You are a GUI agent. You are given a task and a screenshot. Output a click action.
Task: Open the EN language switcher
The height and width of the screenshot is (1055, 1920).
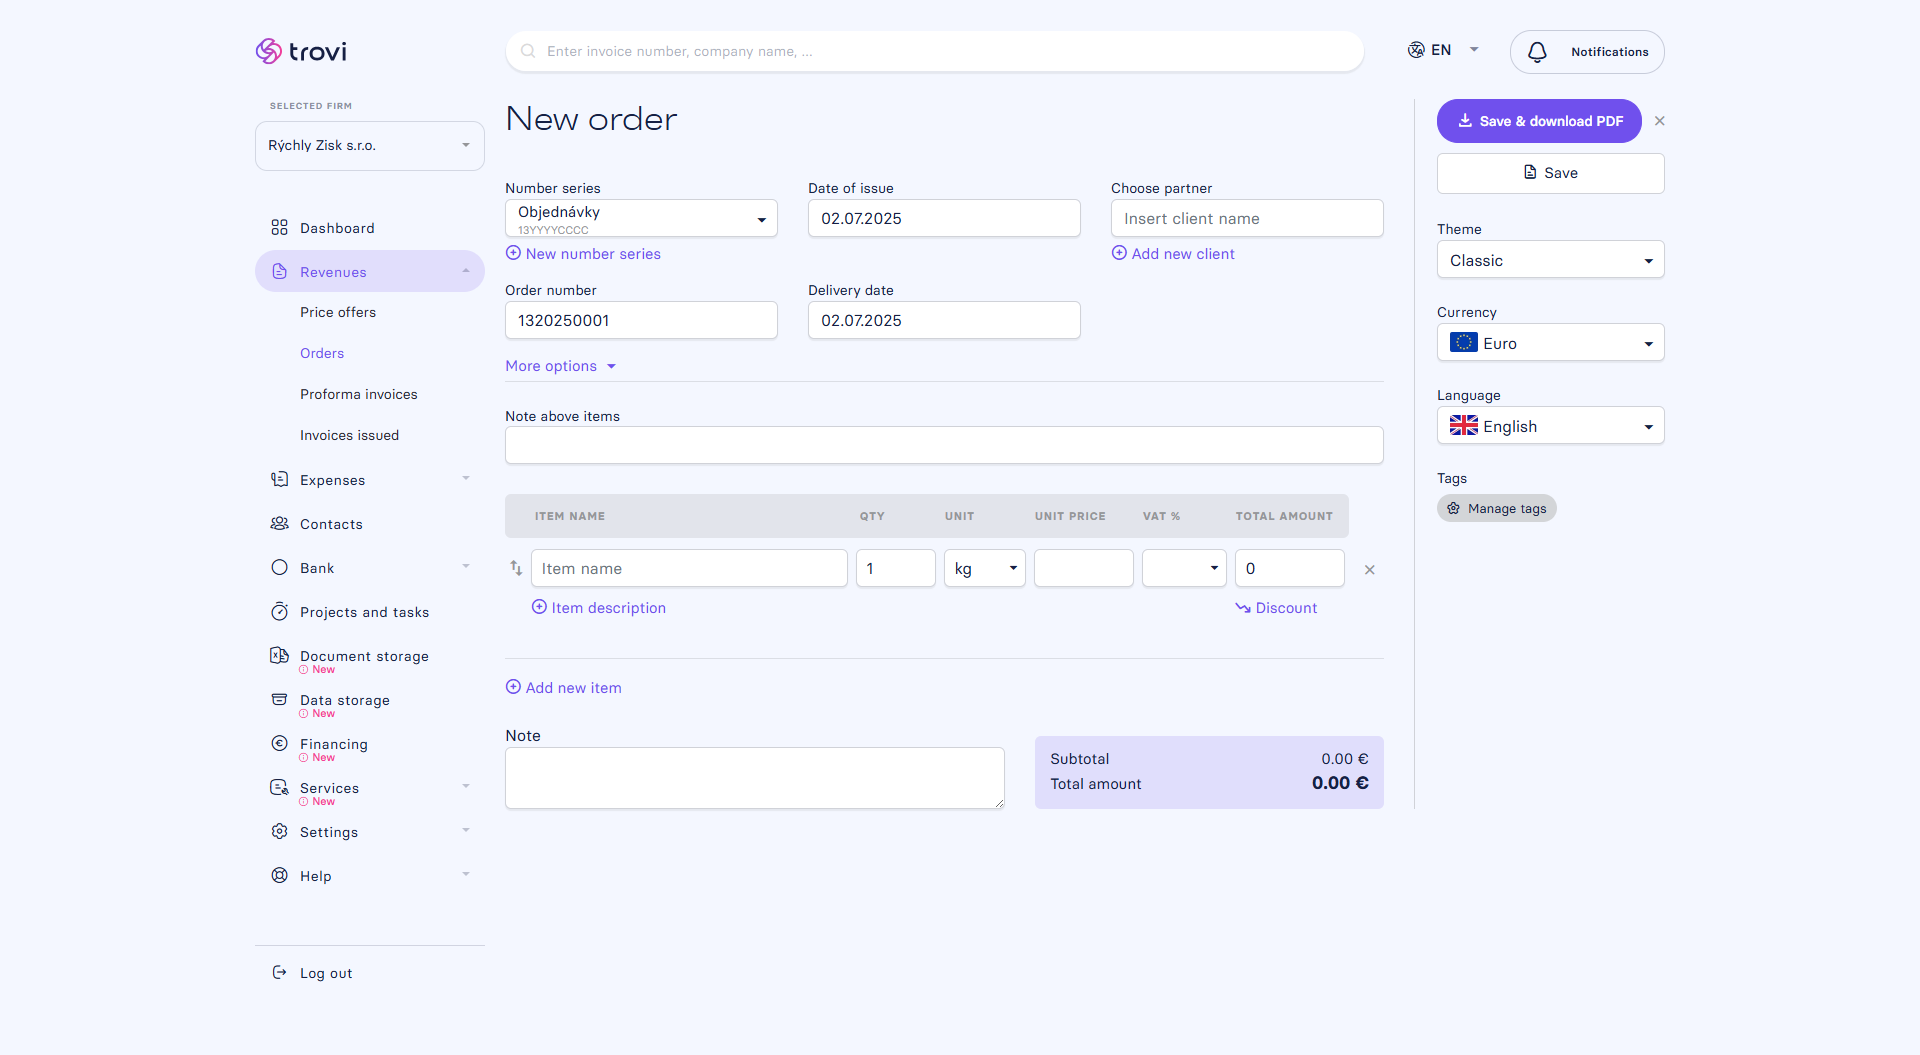(x=1444, y=50)
